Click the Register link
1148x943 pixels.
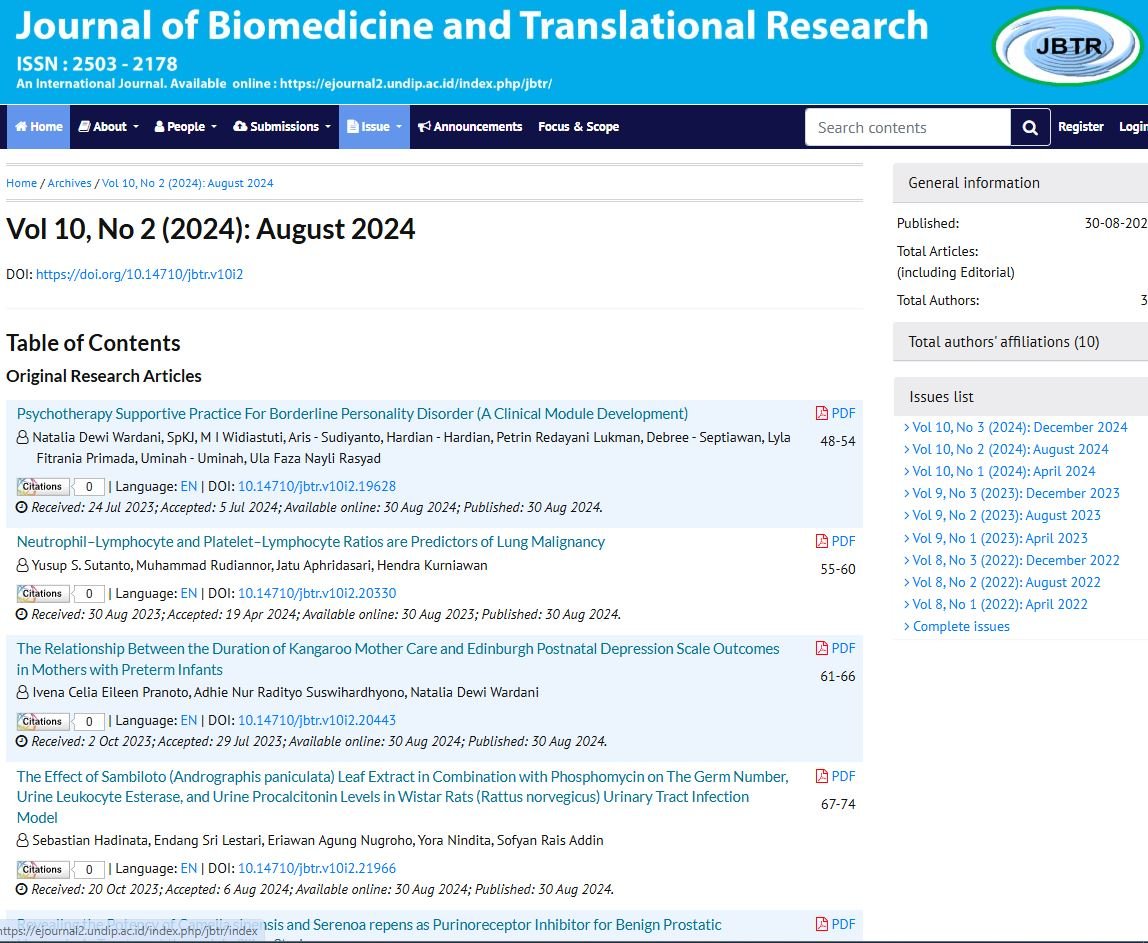click(1080, 127)
